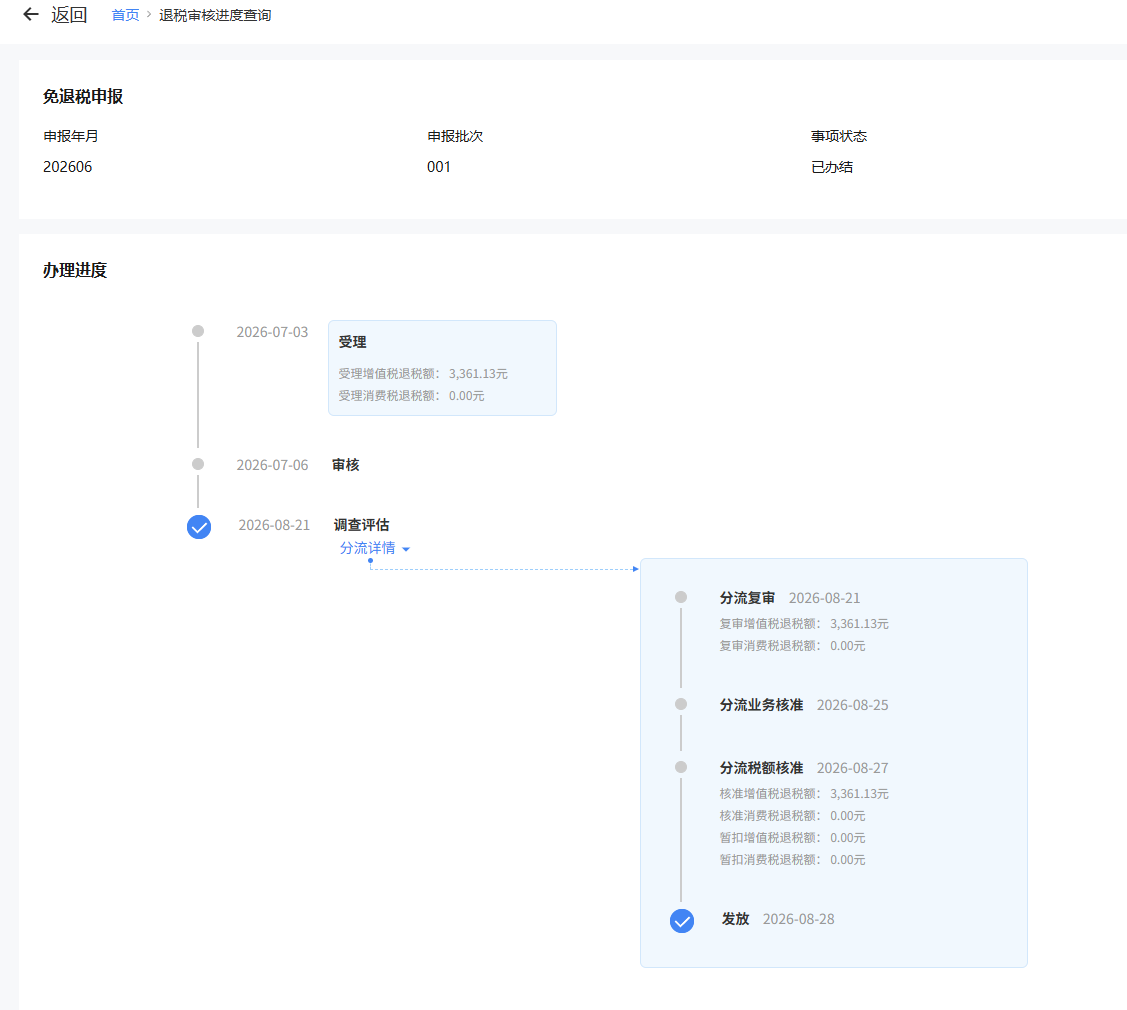Click the 复审消费税退税额 0.00元 line
Screen dimensions: 1127x1010
pyautogui.click(x=792, y=646)
